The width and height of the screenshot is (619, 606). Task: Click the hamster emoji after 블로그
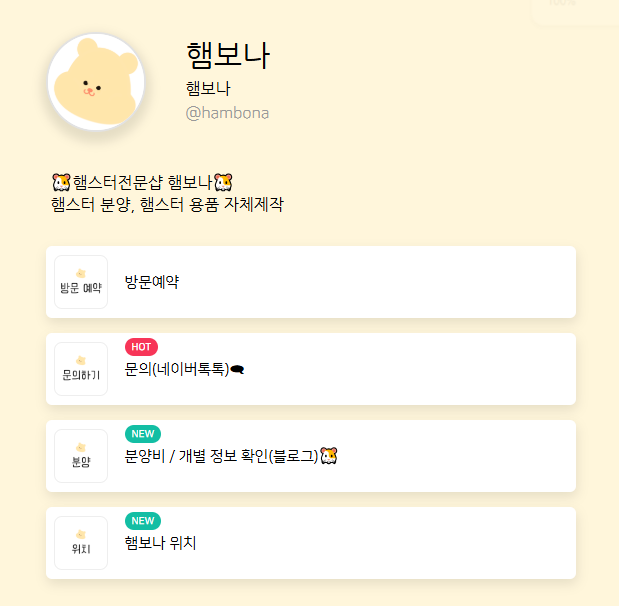coord(329,456)
